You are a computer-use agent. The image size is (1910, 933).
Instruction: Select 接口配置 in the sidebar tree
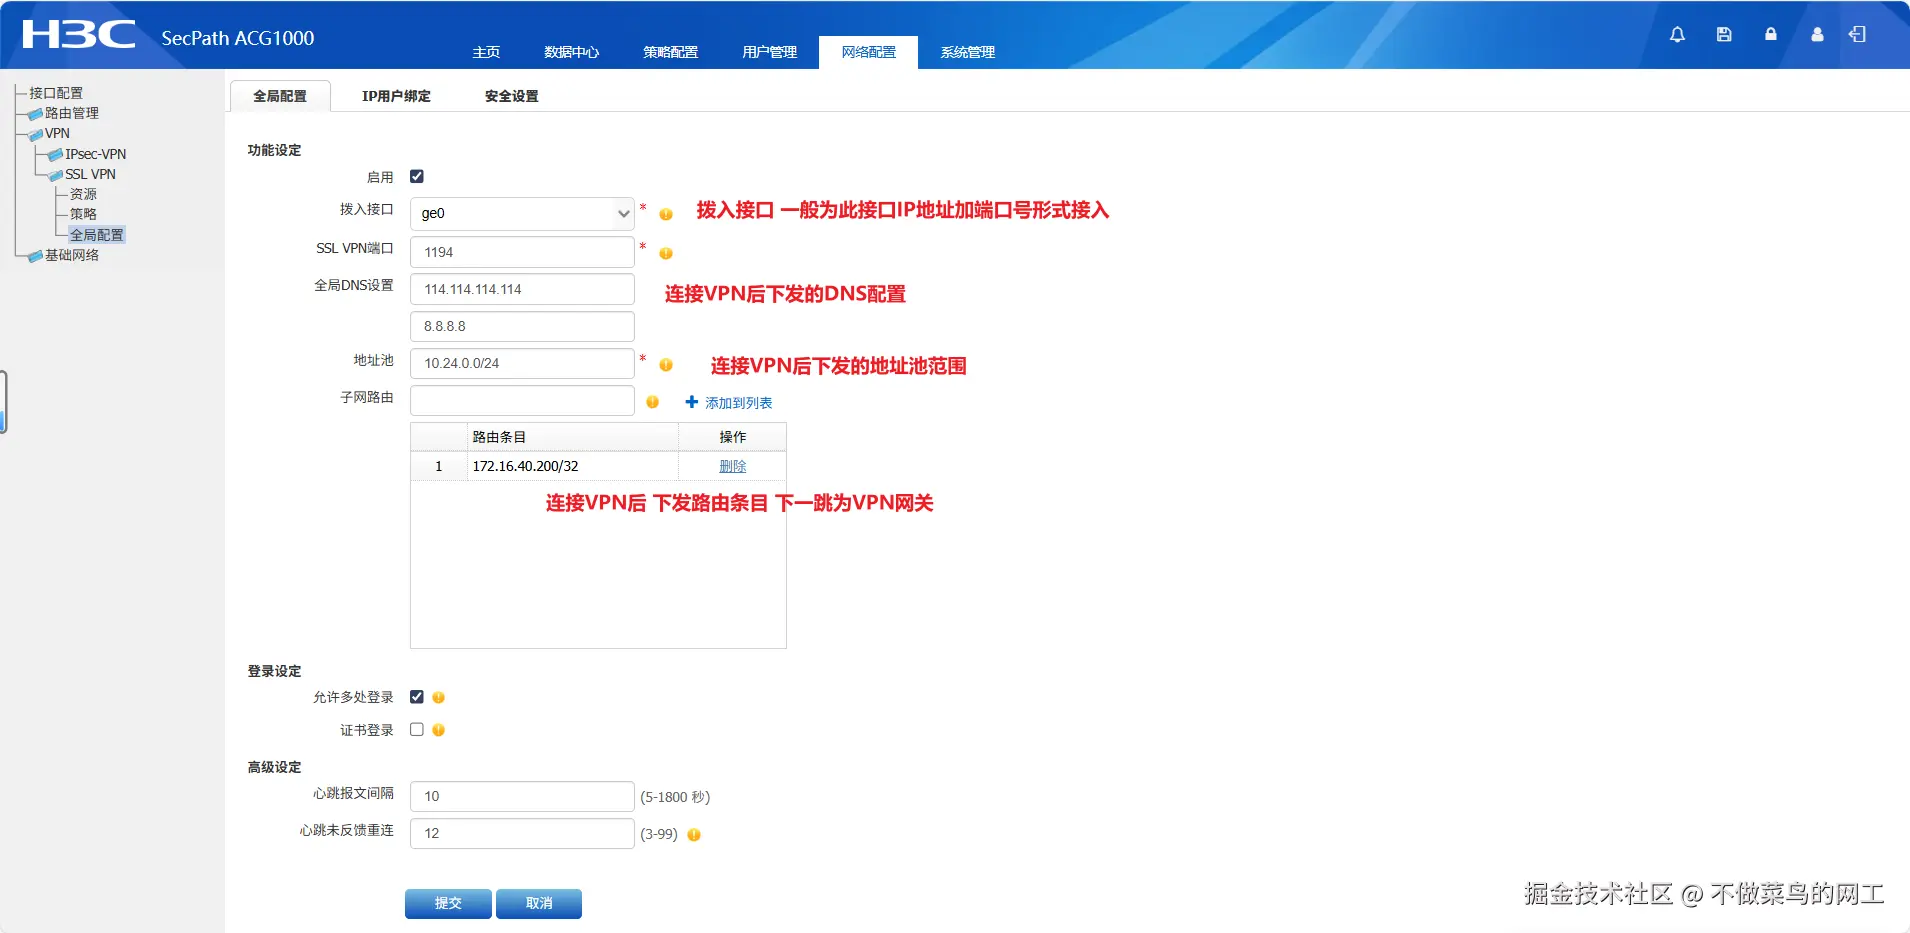(x=56, y=93)
